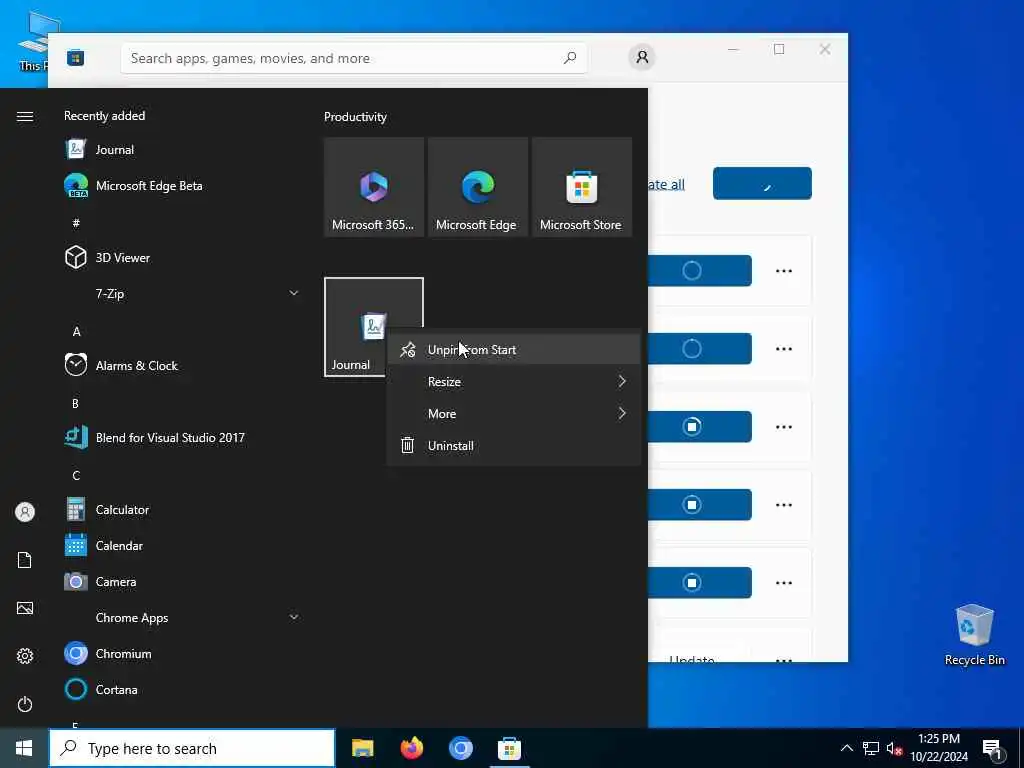Image resolution: width=1024 pixels, height=768 pixels.
Task: Open Documents from Start sidebar
Action: (25, 560)
